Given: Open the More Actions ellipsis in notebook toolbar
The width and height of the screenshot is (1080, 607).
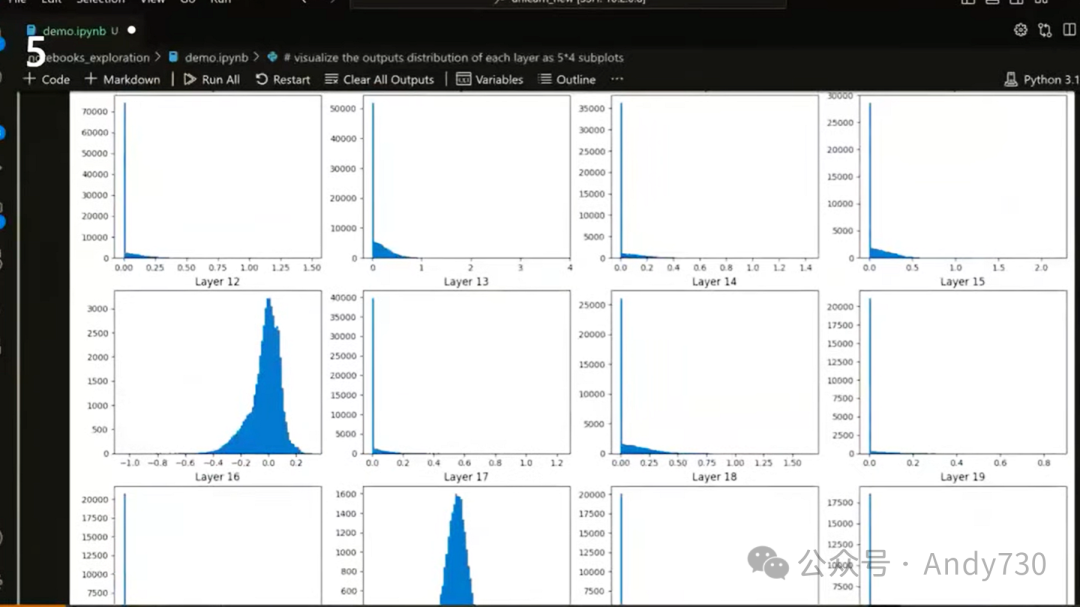Looking at the screenshot, I should (617, 79).
